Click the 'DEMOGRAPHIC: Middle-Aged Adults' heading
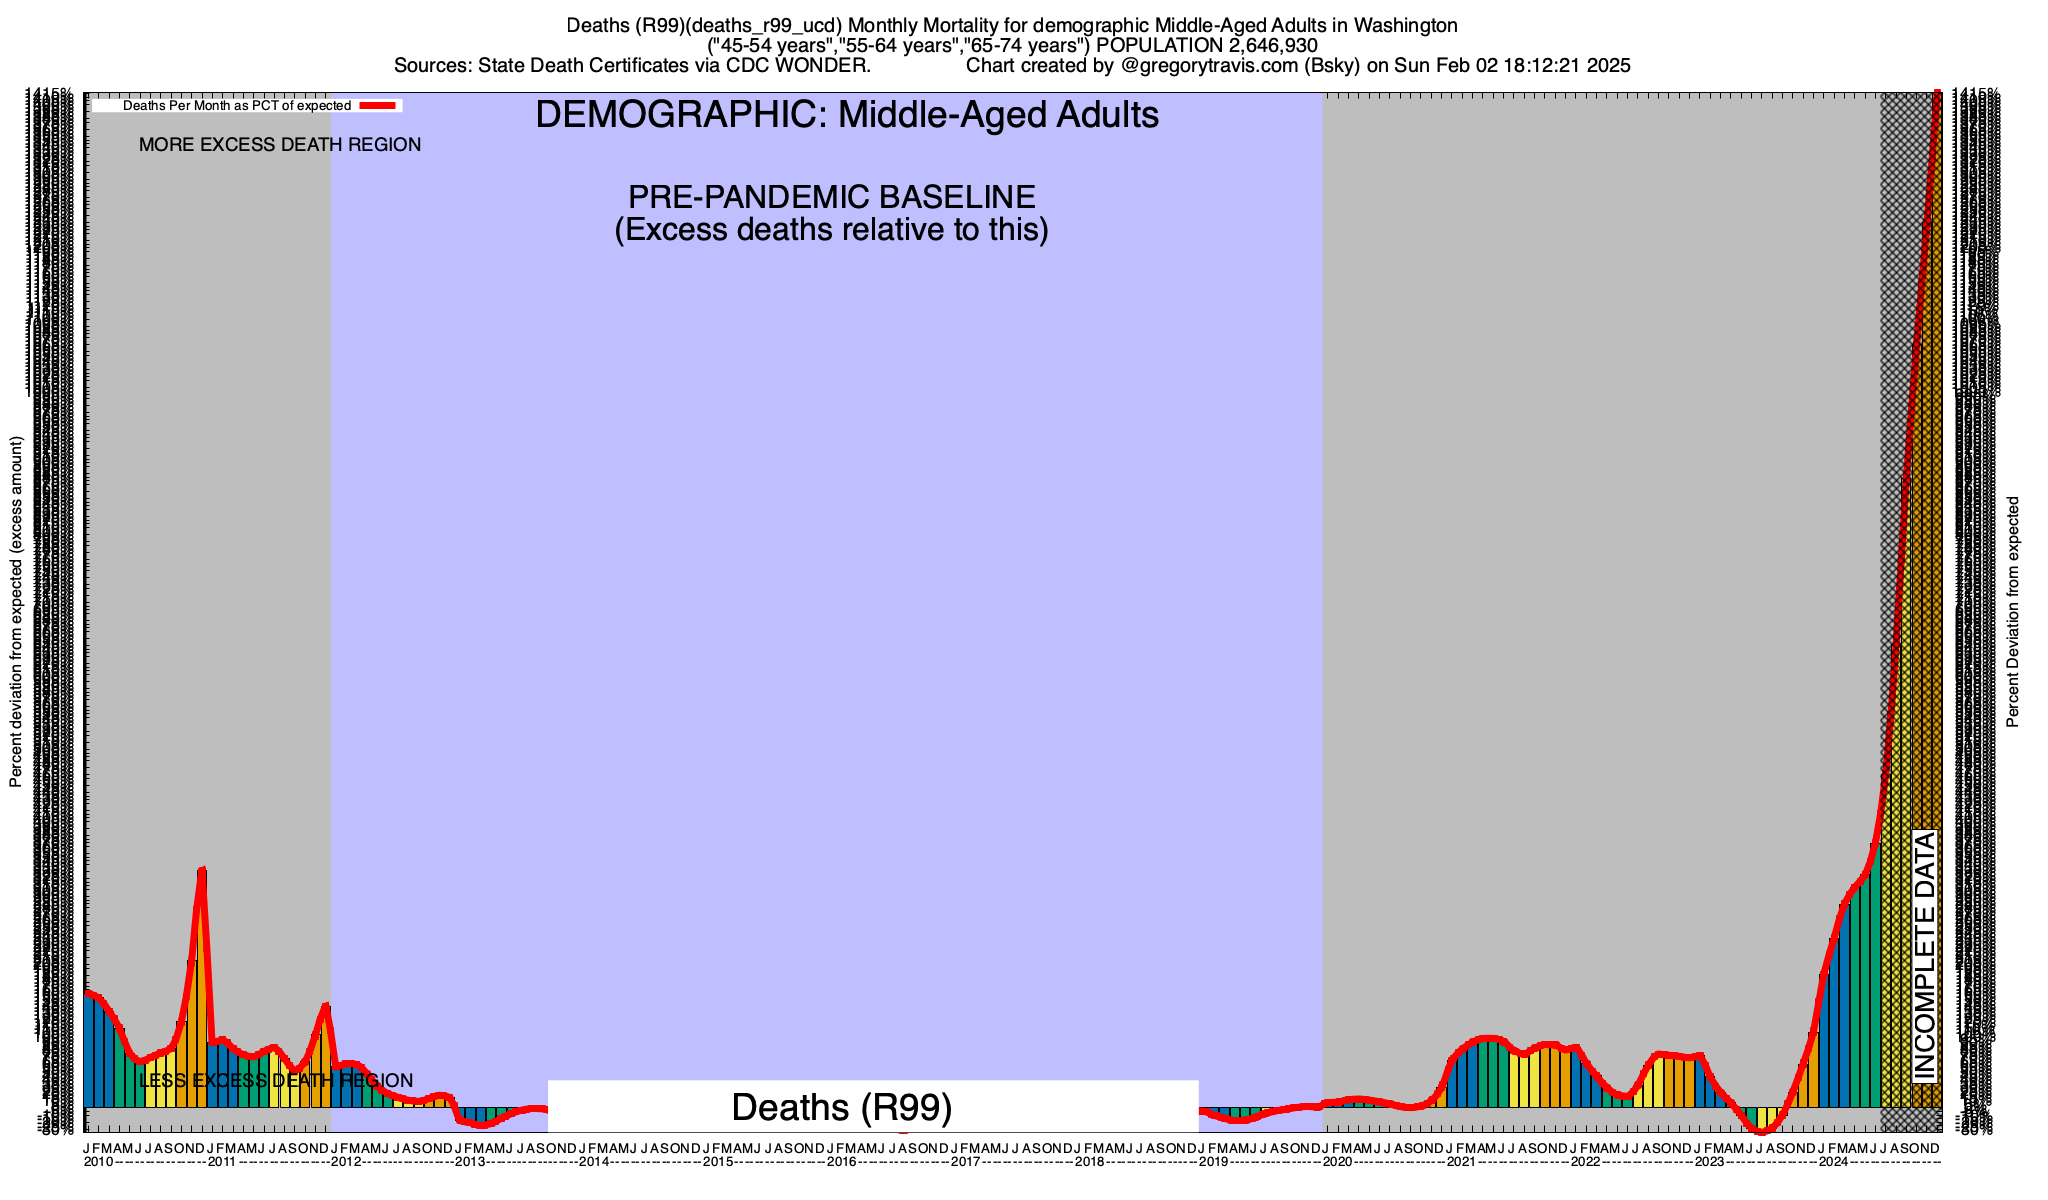The width and height of the screenshot is (2048, 1200). (x=847, y=115)
